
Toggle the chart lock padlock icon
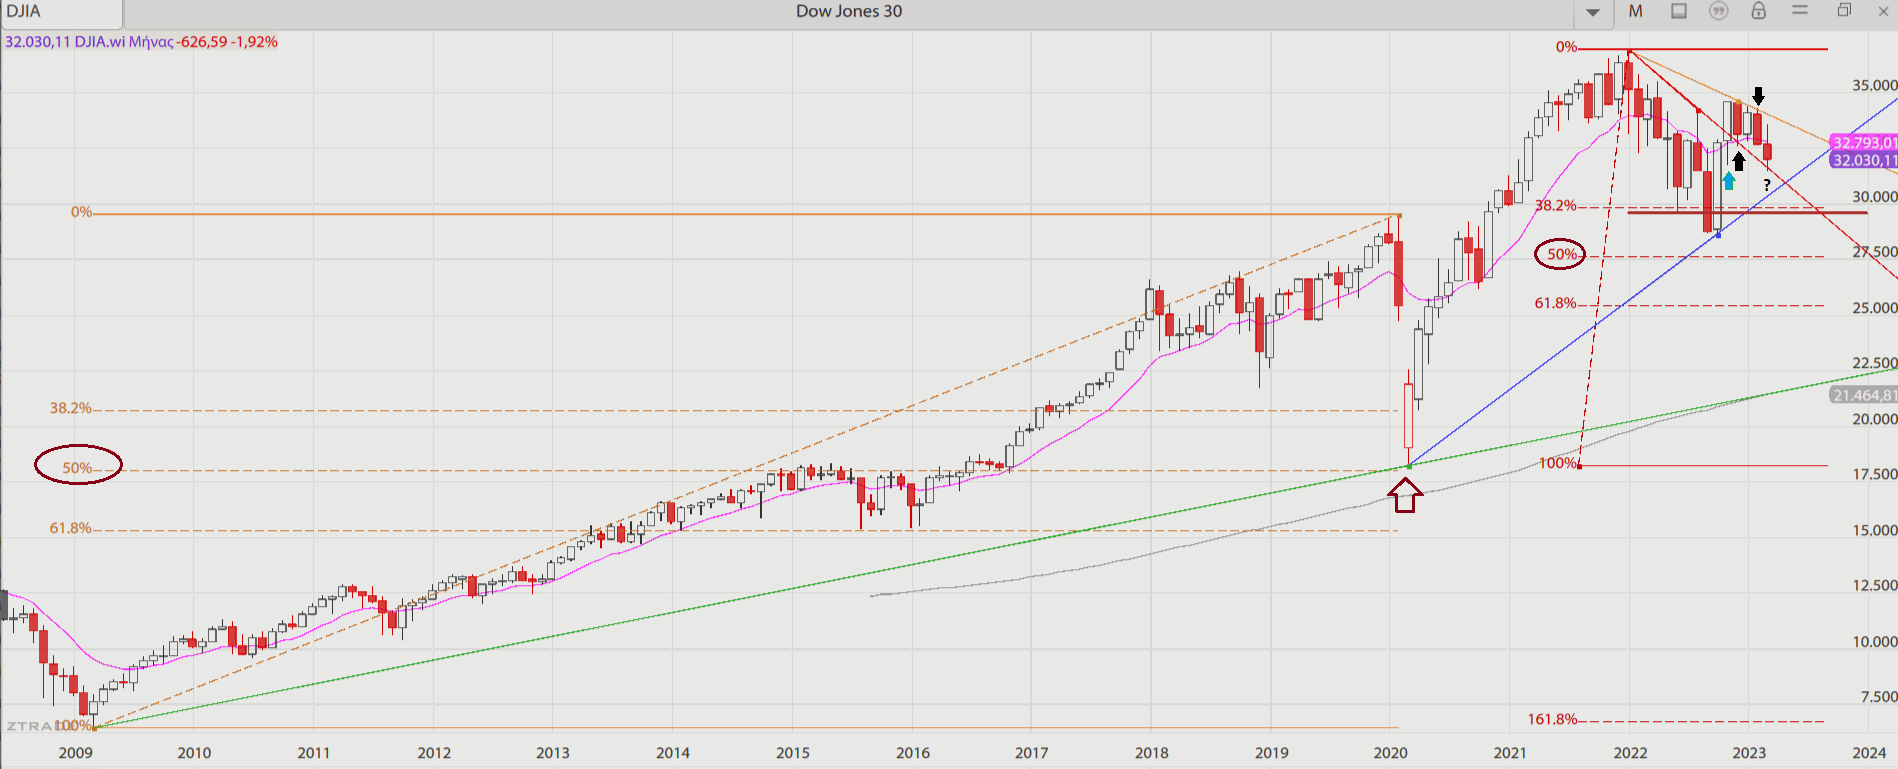[1759, 11]
